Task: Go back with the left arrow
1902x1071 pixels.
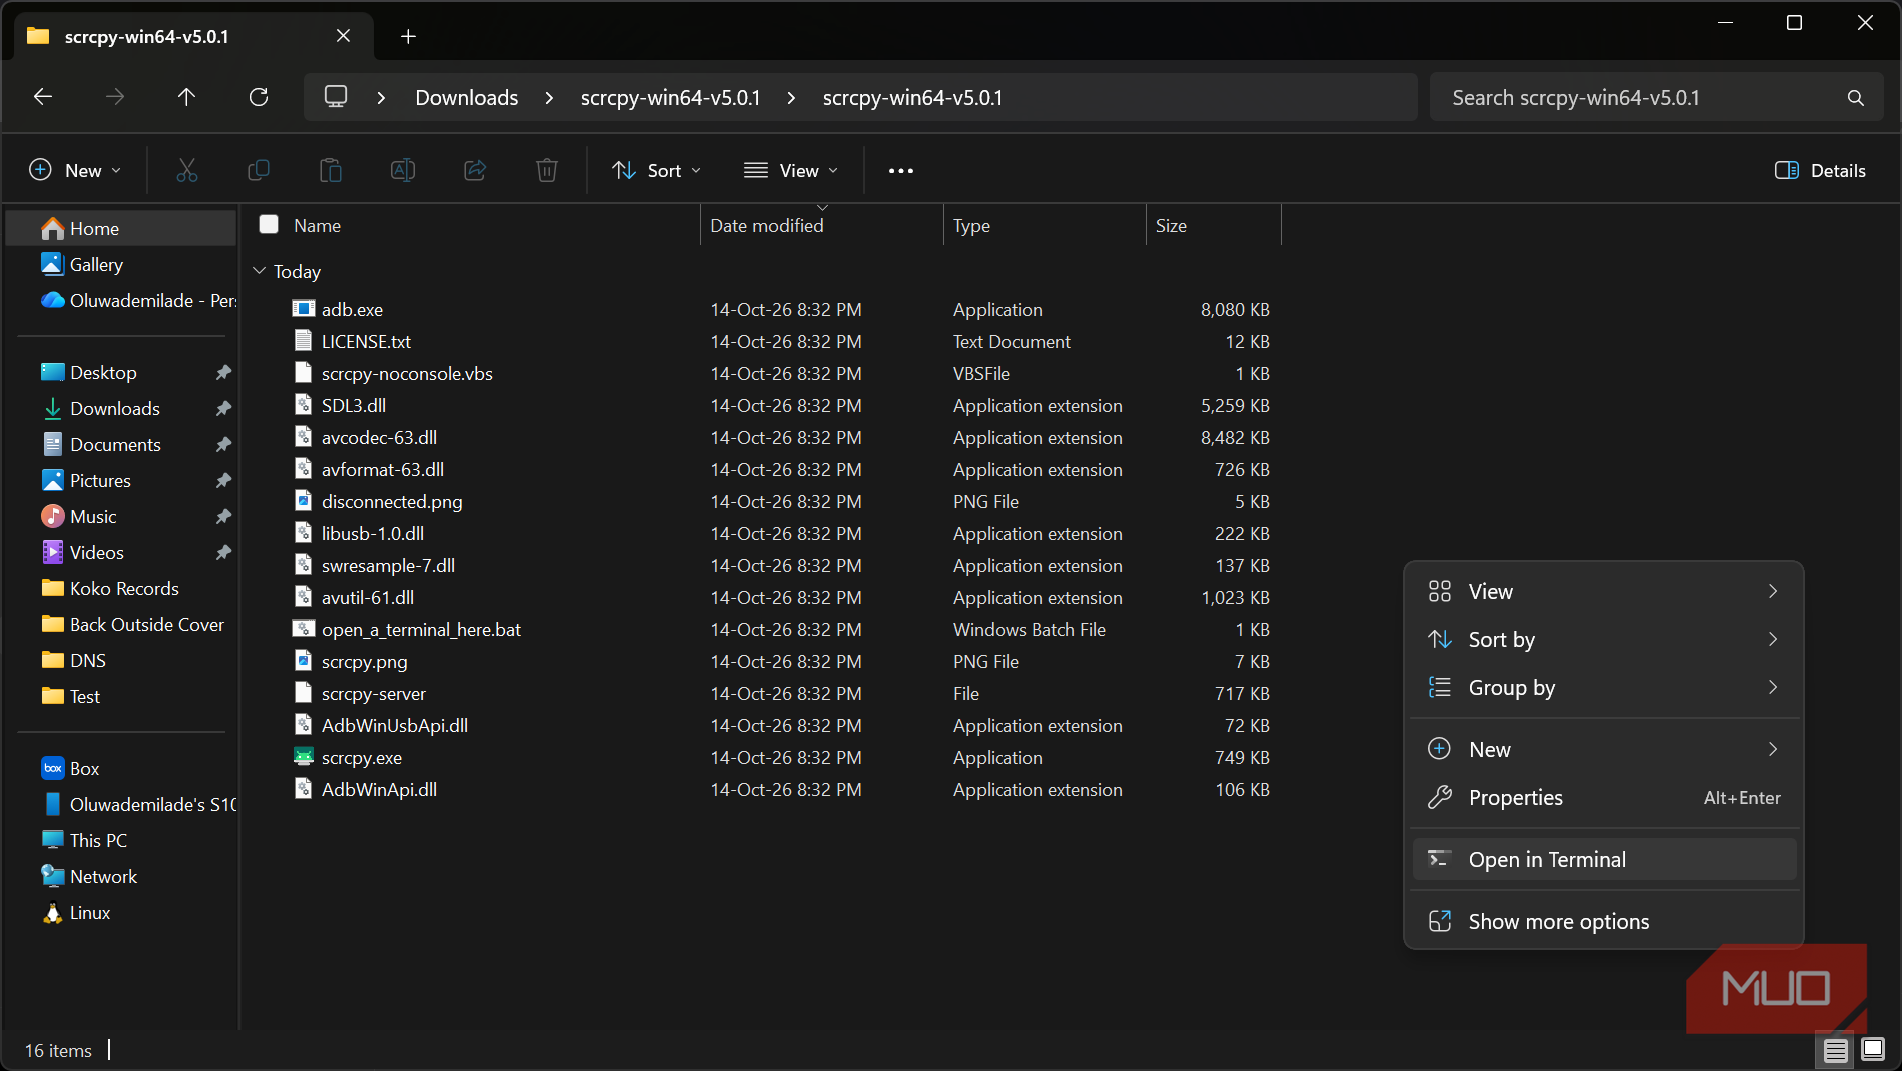Action: [x=43, y=97]
